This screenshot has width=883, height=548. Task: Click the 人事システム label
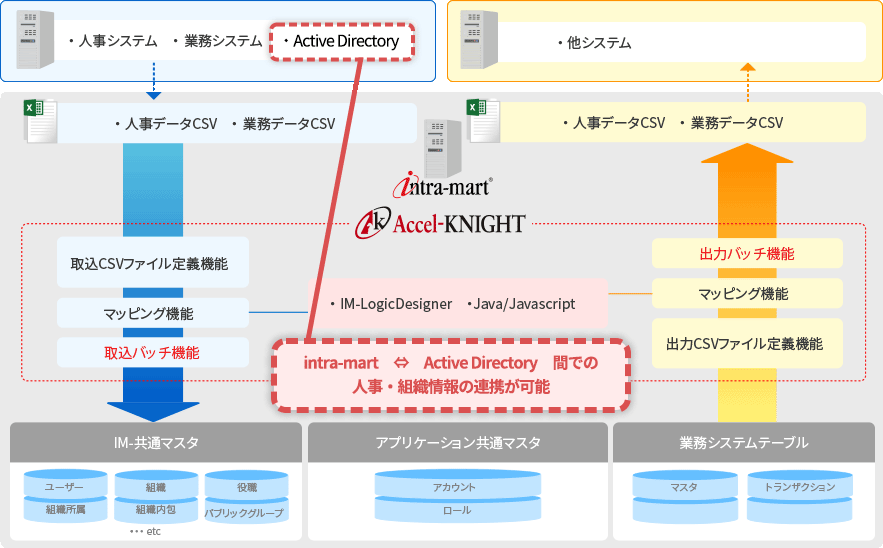pos(118,41)
